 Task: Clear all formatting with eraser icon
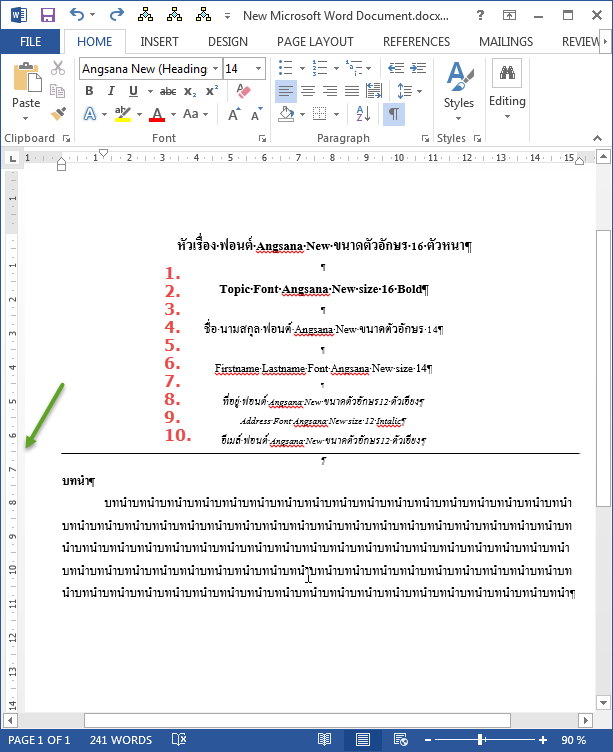point(243,91)
